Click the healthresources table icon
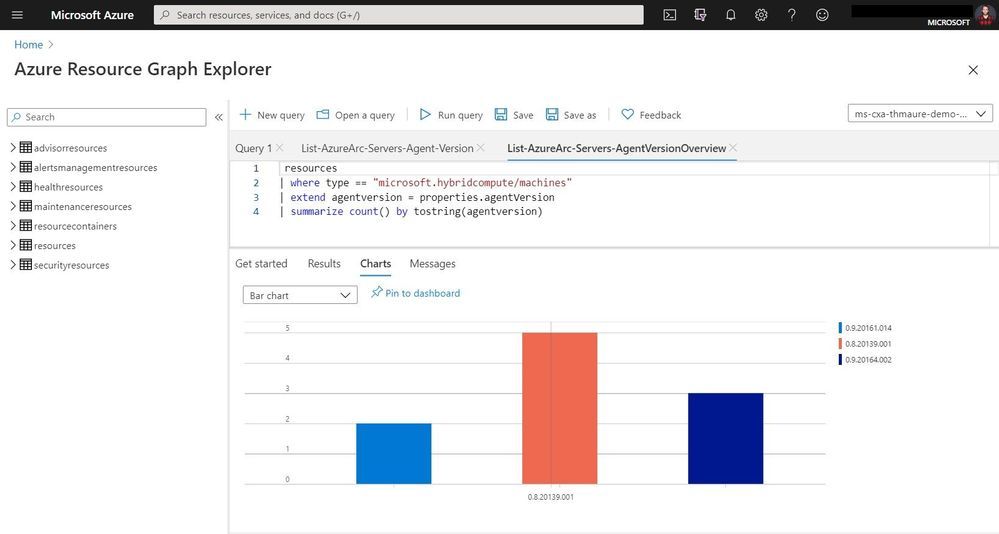 (x=25, y=187)
